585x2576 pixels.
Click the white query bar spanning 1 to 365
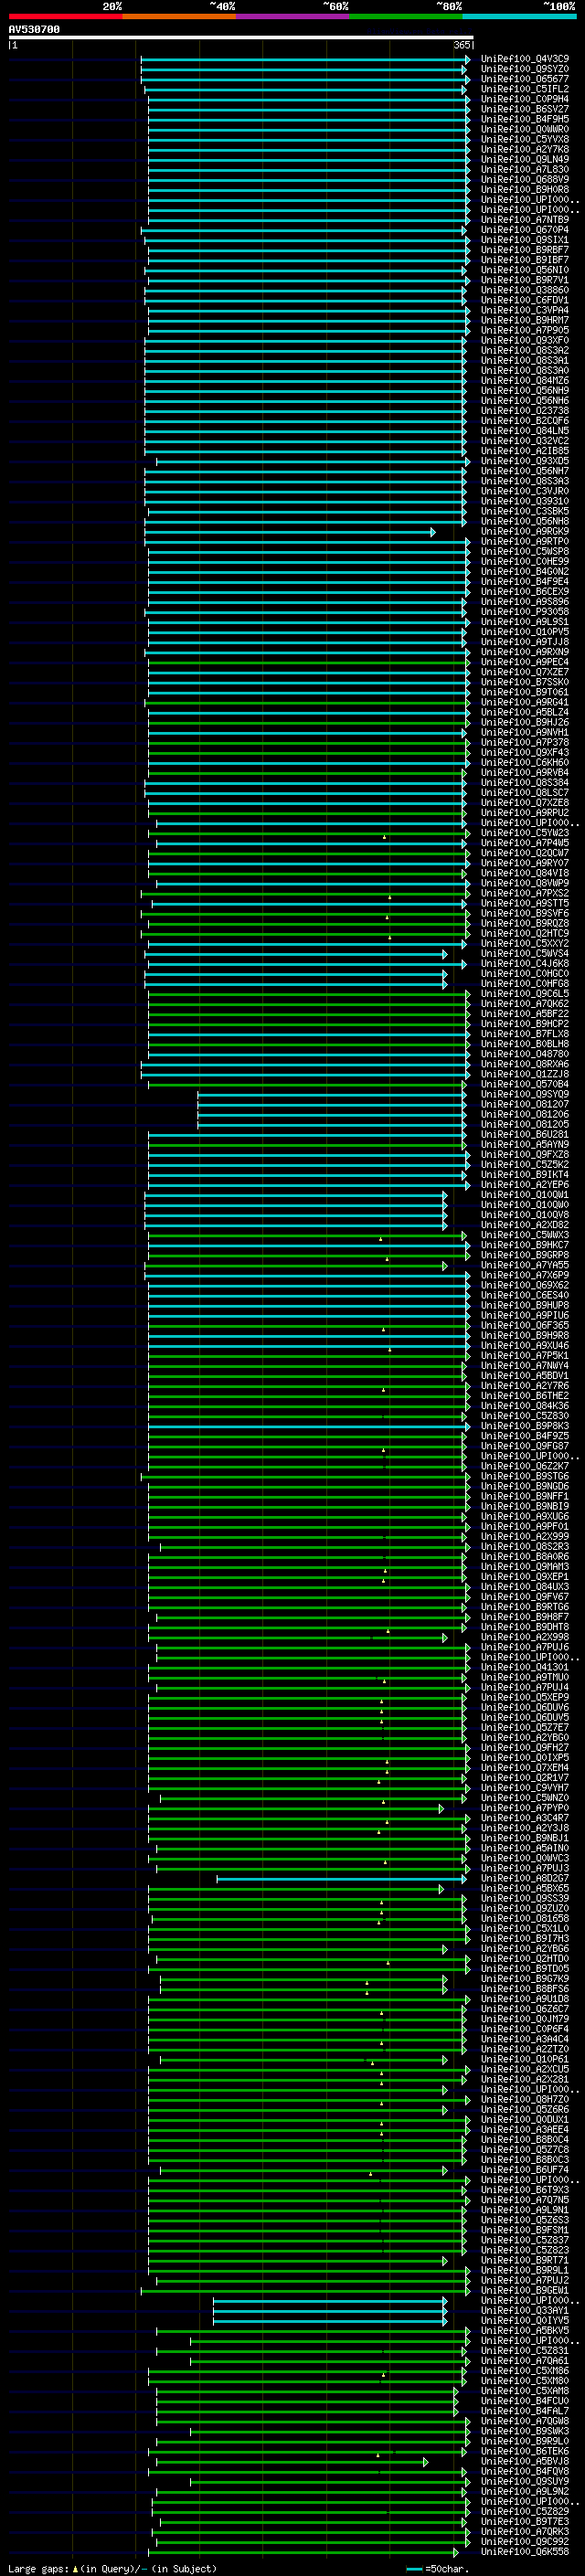(x=241, y=38)
